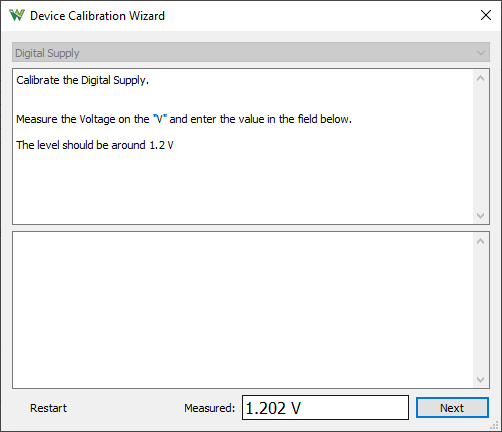The image size is (502, 432).
Task: Click the line 'Measure the Voltage on the "V"'
Action: 184,119
